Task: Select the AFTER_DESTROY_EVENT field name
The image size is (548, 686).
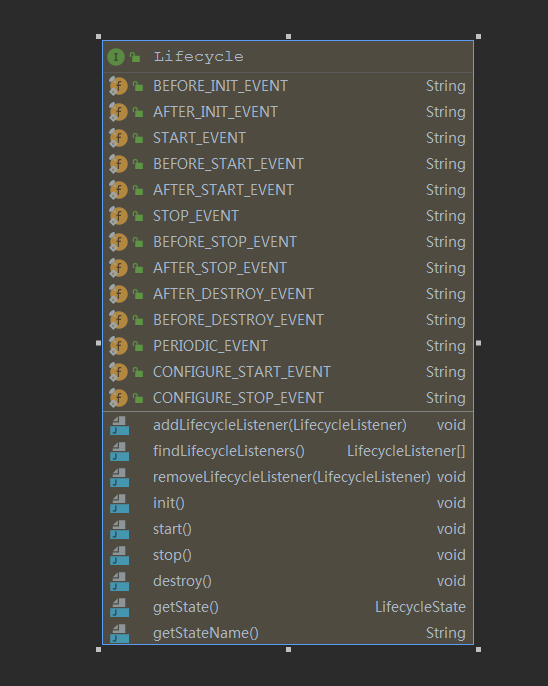Action: coord(234,294)
